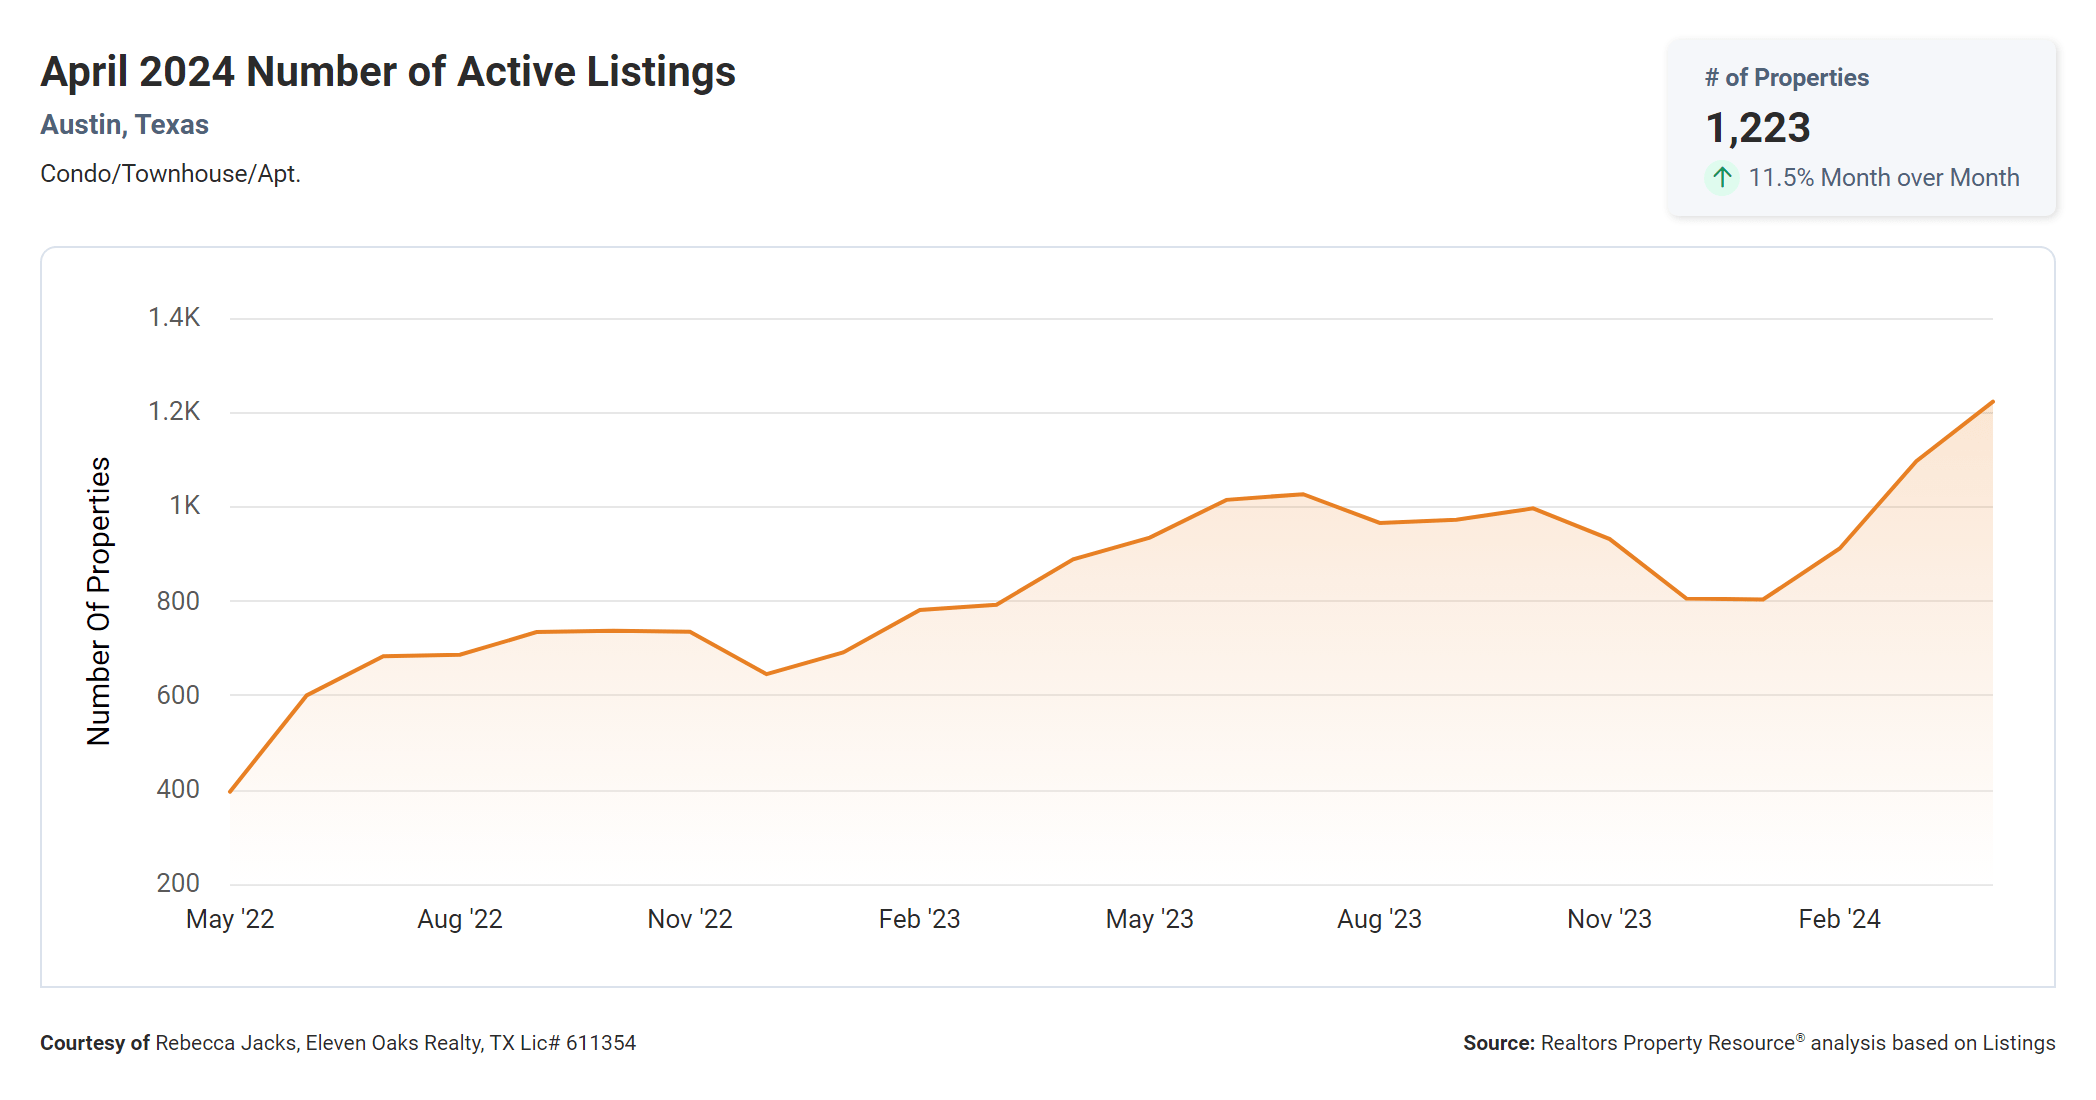Viewport: 2096px width, 1100px height.
Task: Click the 11.5% Month over Month text
Action: click(x=1883, y=178)
